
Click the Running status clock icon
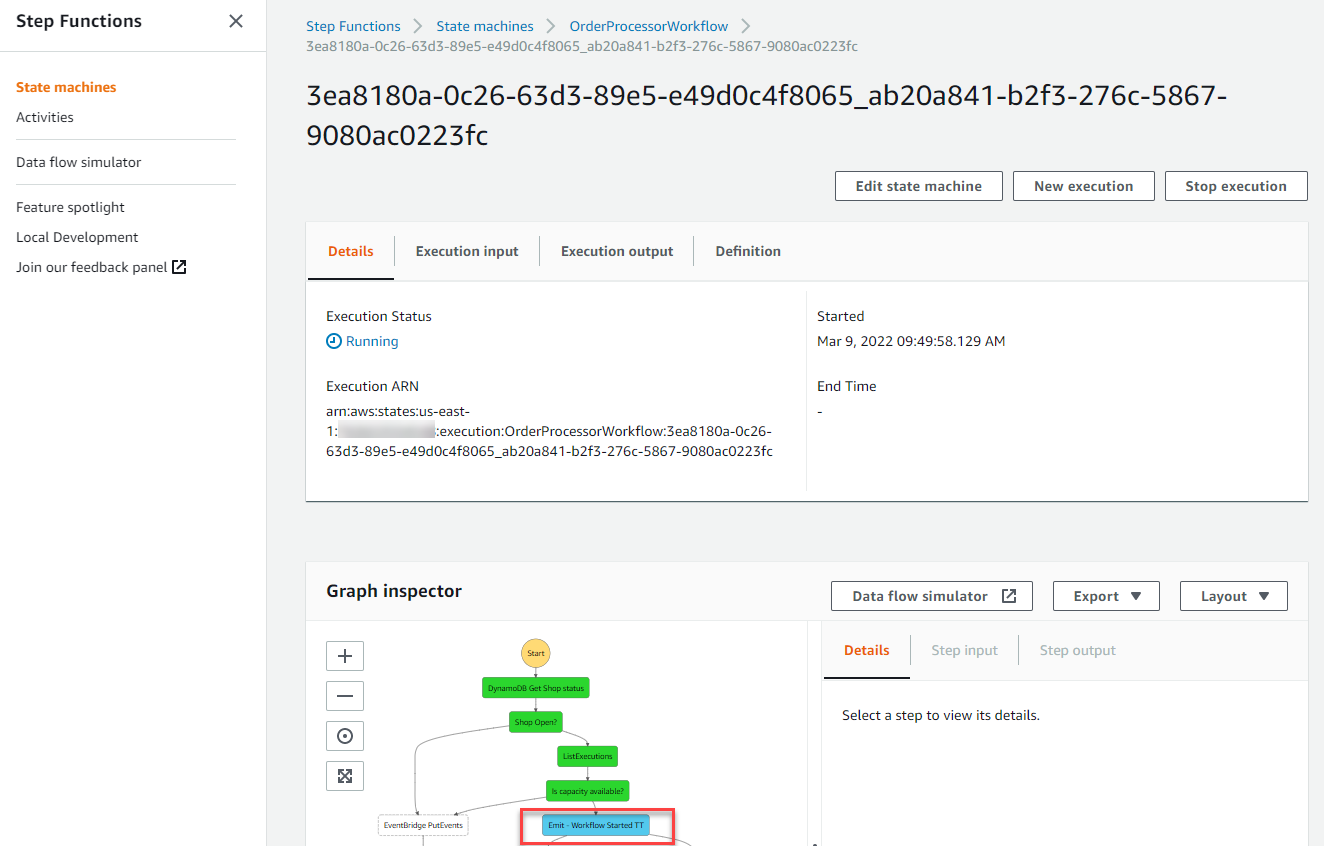334,341
